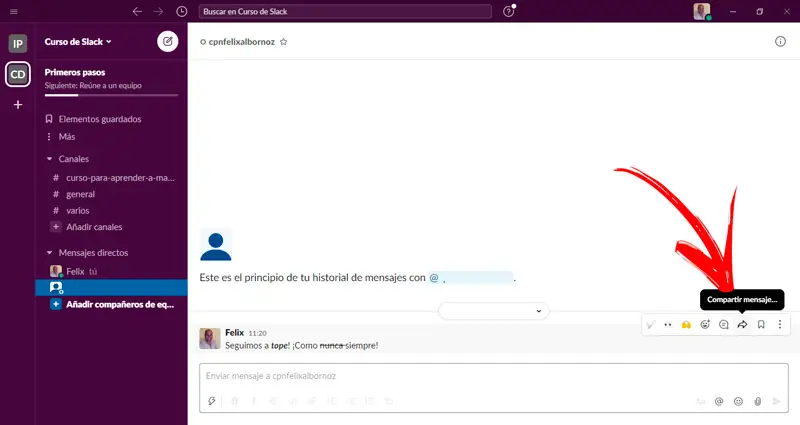This screenshot has height=425, width=800.
Task: Open the add reaction emoji picker
Action: (705, 324)
